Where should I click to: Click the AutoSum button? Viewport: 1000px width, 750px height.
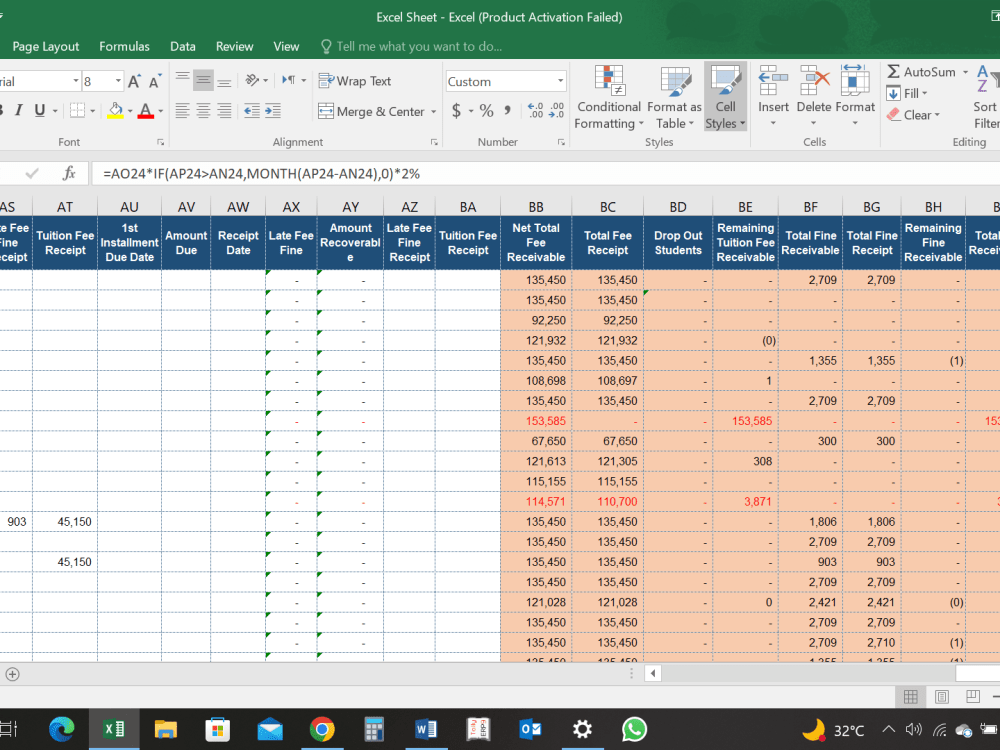[x=920, y=72]
